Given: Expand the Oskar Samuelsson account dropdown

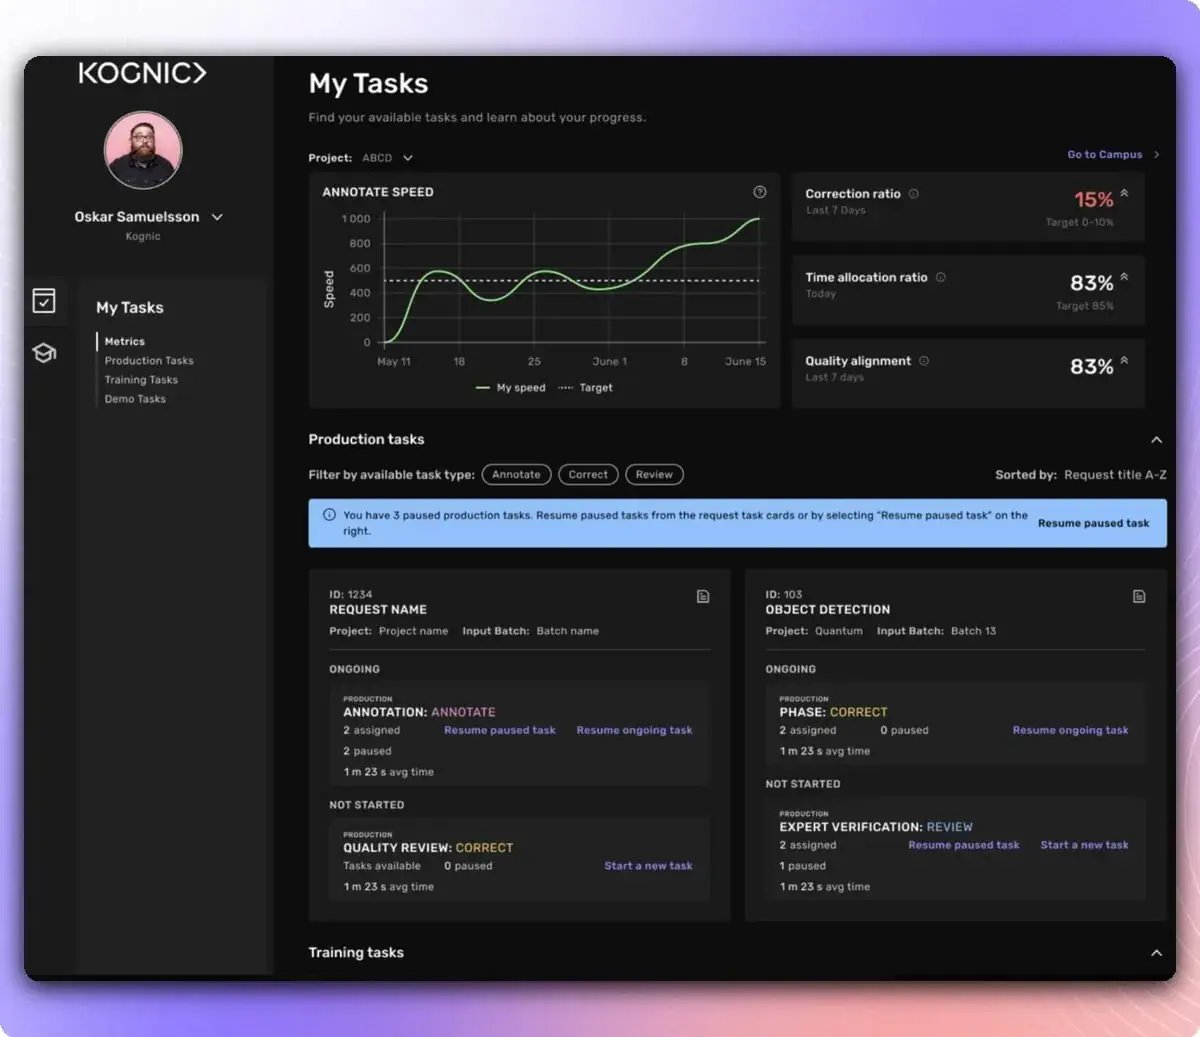Looking at the screenshot, I should 217,217.
